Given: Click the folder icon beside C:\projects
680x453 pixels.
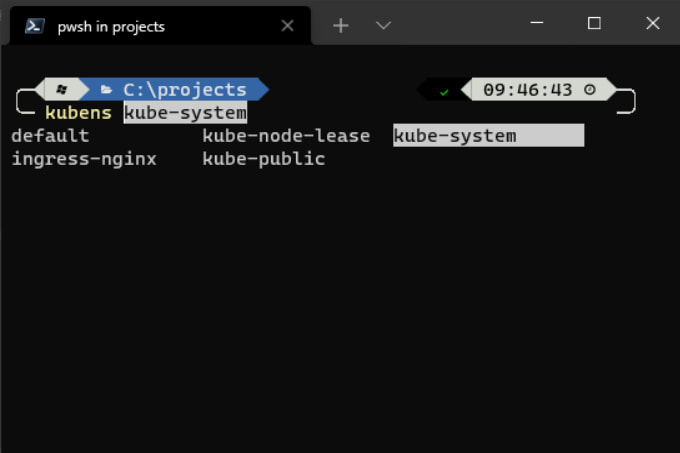Looking at the screenshot, I should (x=106, y=90).
